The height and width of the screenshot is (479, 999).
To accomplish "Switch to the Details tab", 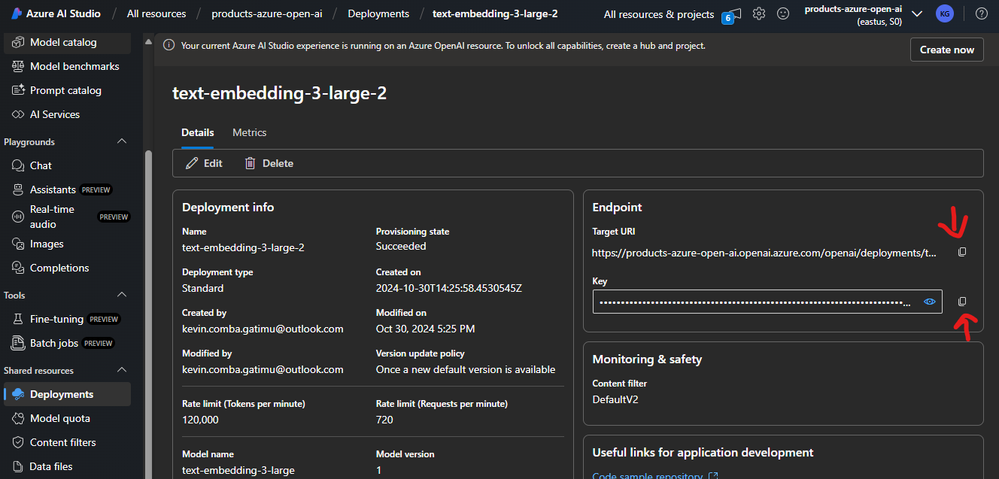I will tap(198, 132).
